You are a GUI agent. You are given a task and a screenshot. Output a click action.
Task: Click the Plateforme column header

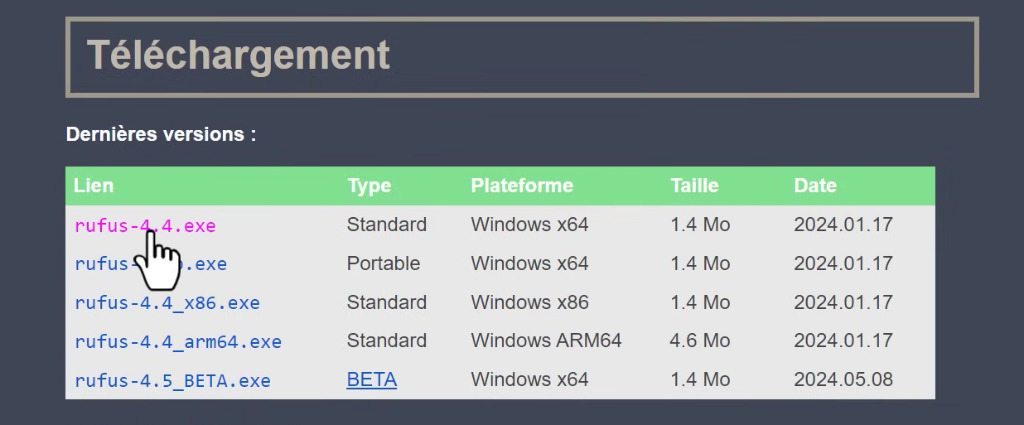click(x=522, y=186)
